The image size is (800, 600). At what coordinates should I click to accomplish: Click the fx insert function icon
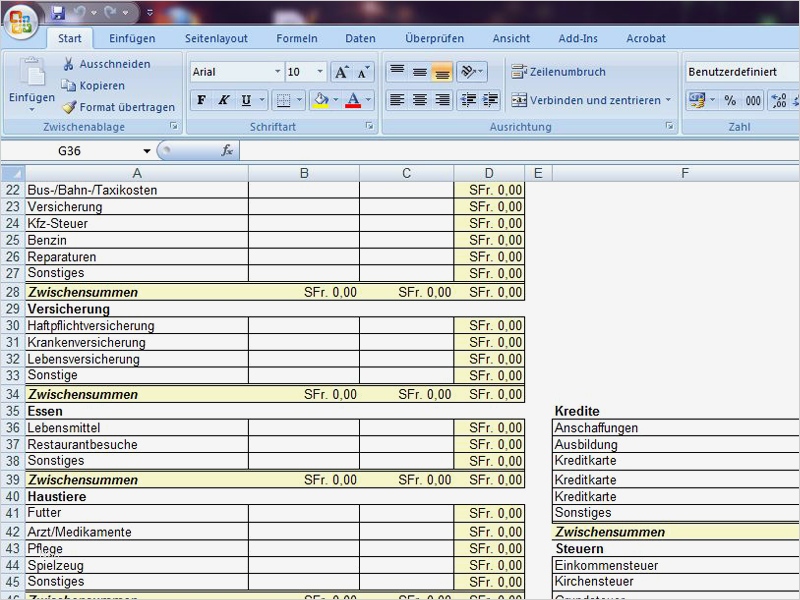(x=227, y=151)
